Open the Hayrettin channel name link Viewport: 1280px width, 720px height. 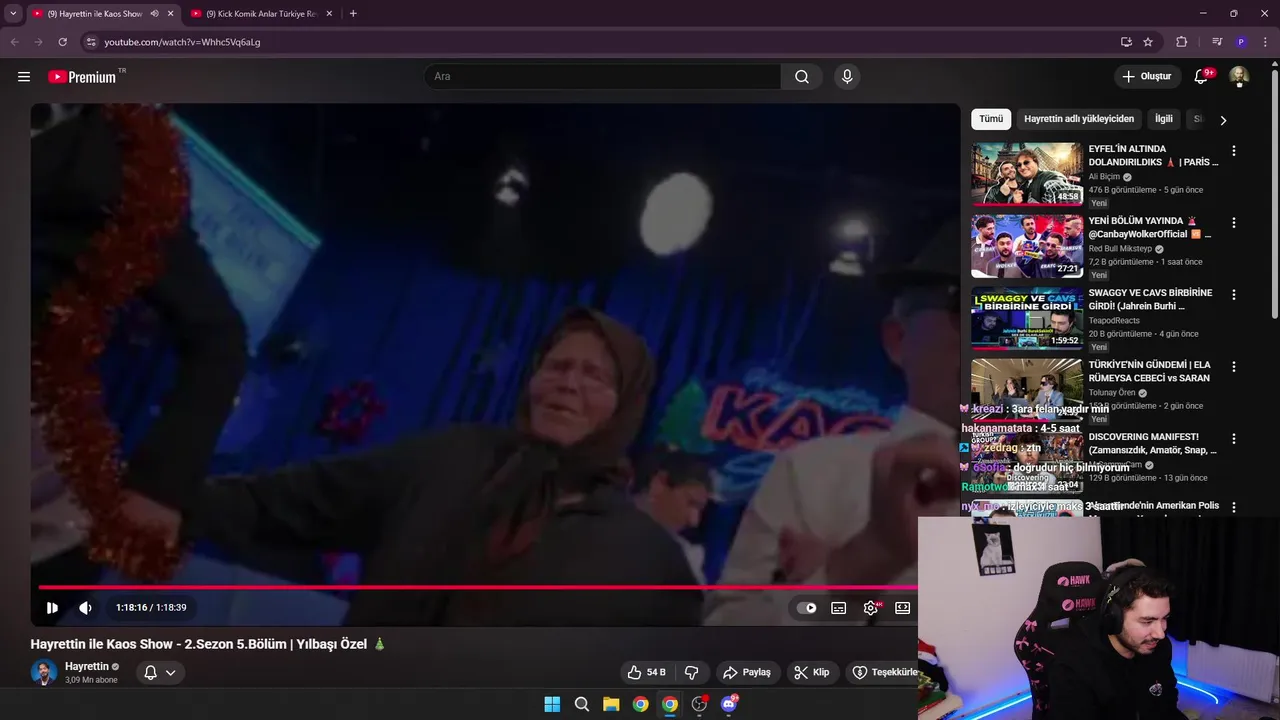tap(87, 666)
